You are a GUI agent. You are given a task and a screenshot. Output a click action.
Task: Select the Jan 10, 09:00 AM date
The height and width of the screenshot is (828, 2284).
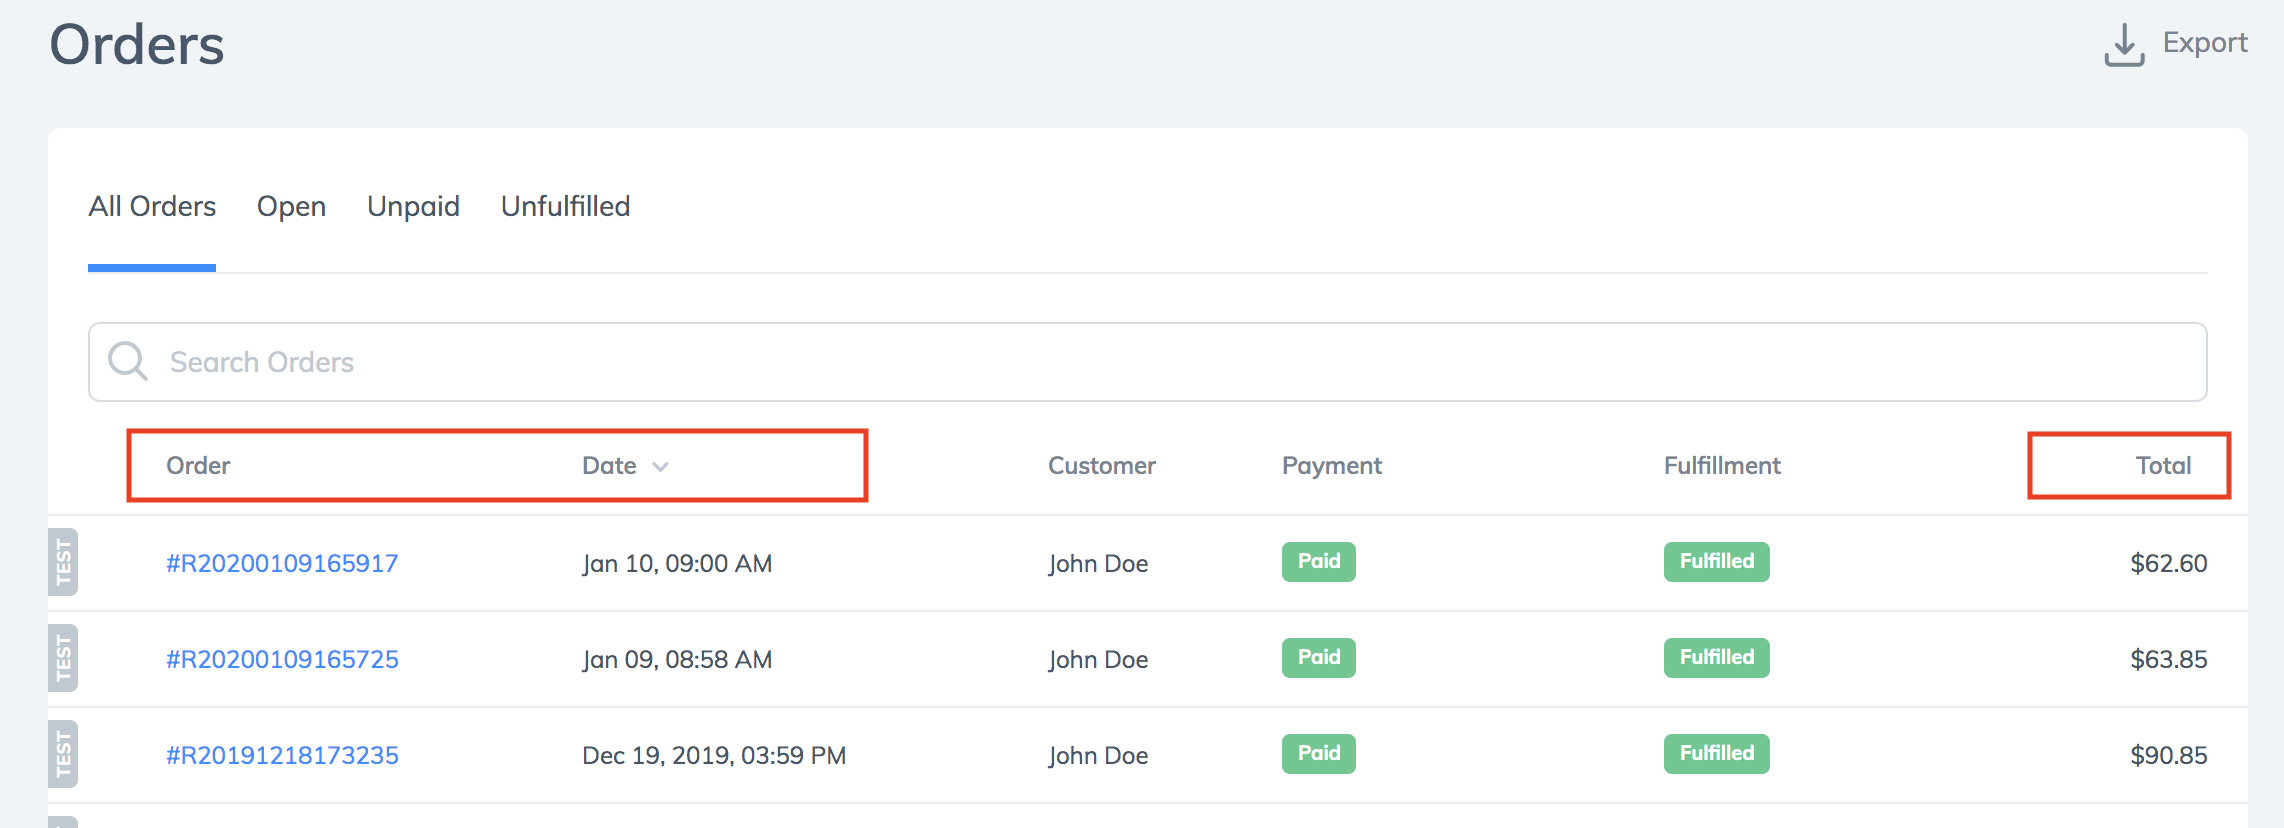(677, 563)
